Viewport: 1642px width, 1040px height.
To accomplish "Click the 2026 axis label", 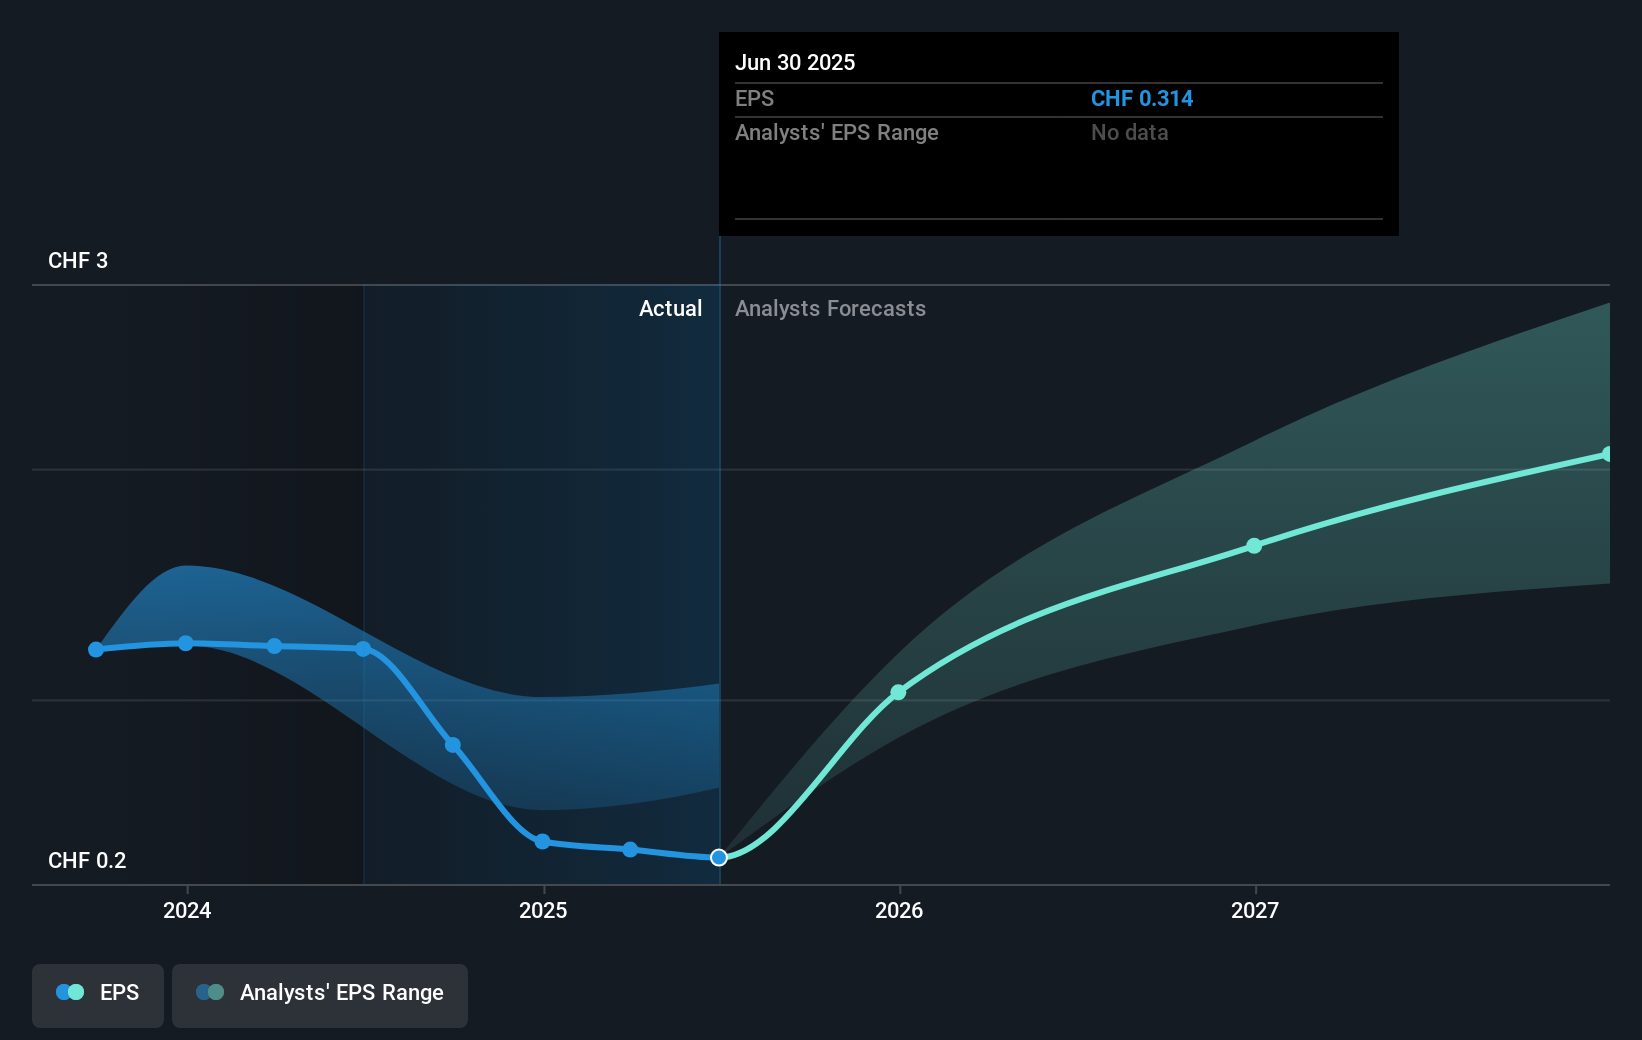I will click(x=898, y=910).
